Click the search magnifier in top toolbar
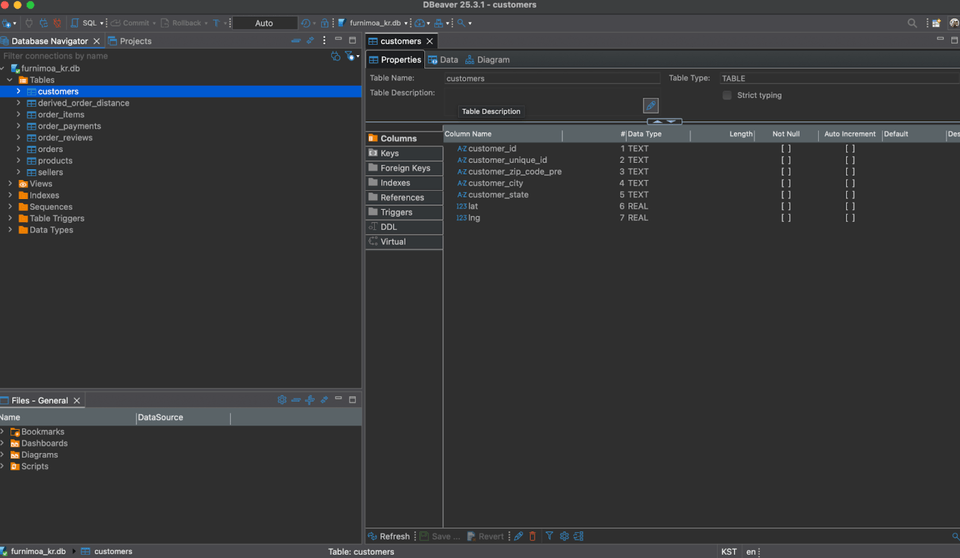This screenshot has width=960, height=558. click(x=912, y=22)
